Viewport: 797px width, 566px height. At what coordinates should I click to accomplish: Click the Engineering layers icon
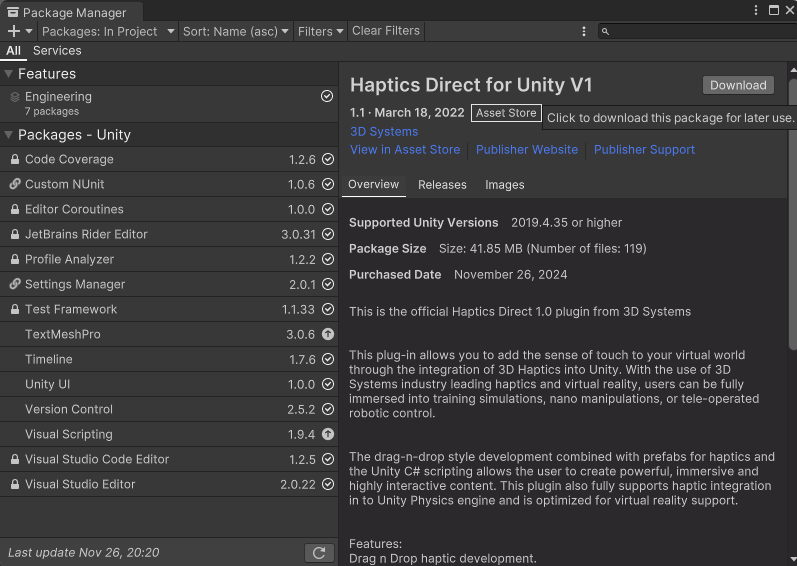[15, 97]
